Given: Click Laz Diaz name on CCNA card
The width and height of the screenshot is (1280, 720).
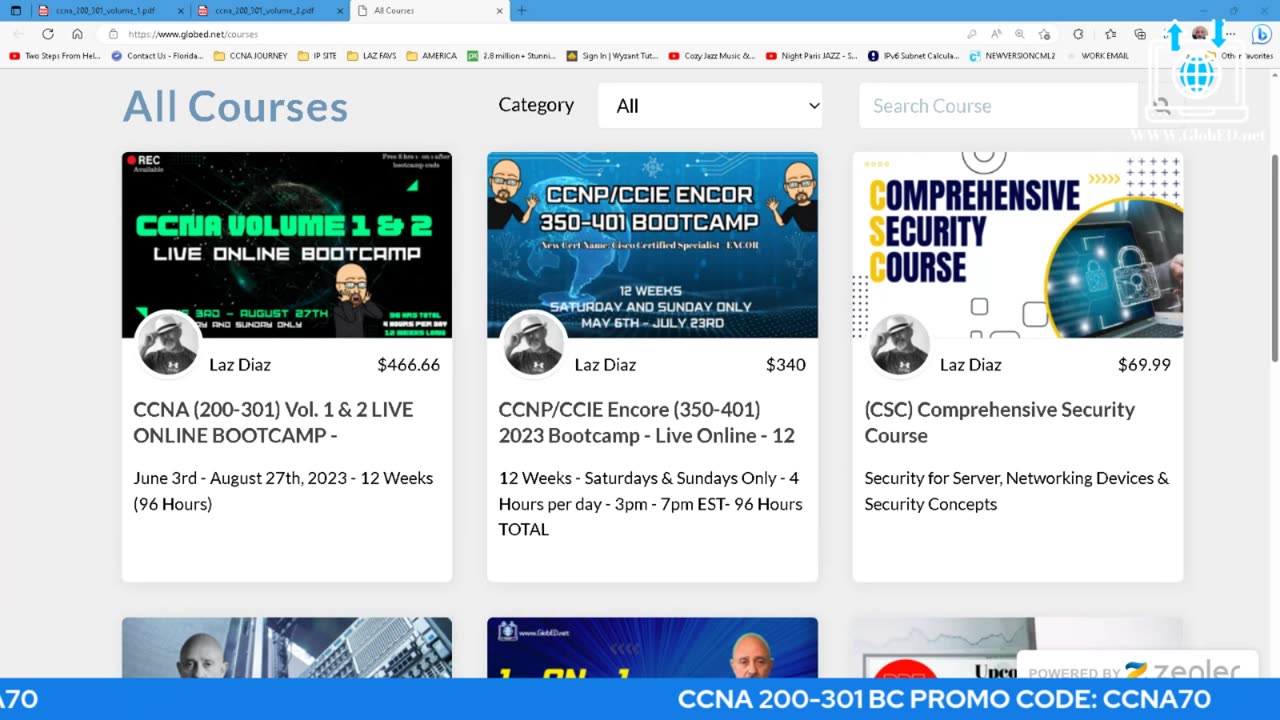Looking at the screenshot, I should [240, 365].
